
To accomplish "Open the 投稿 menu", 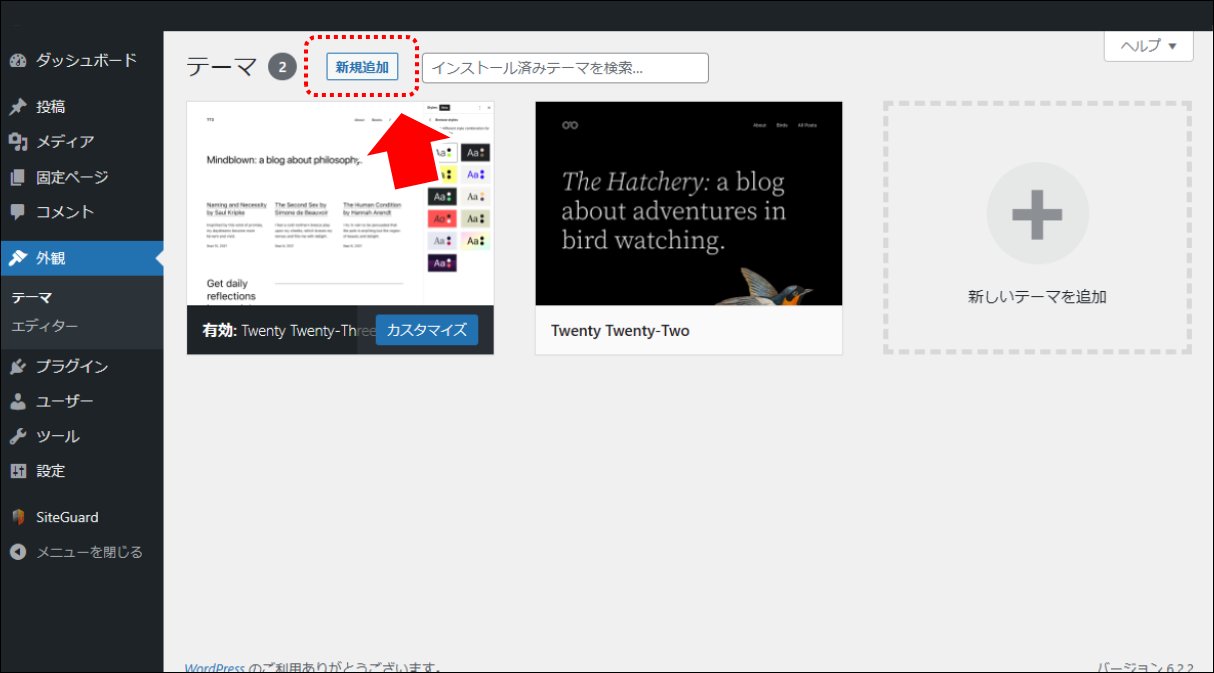I will (x=82, y=107).
